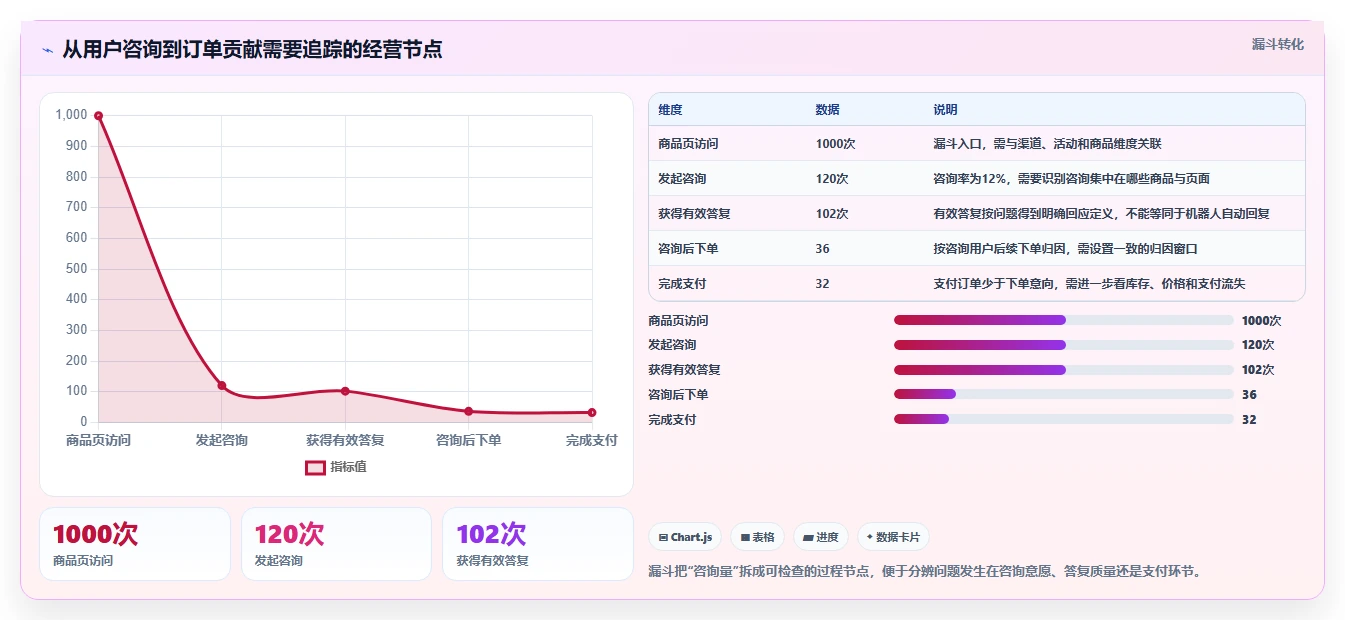Click the 数据卡片 chip
1345x620 pixels.
click(x=893, y=537)
